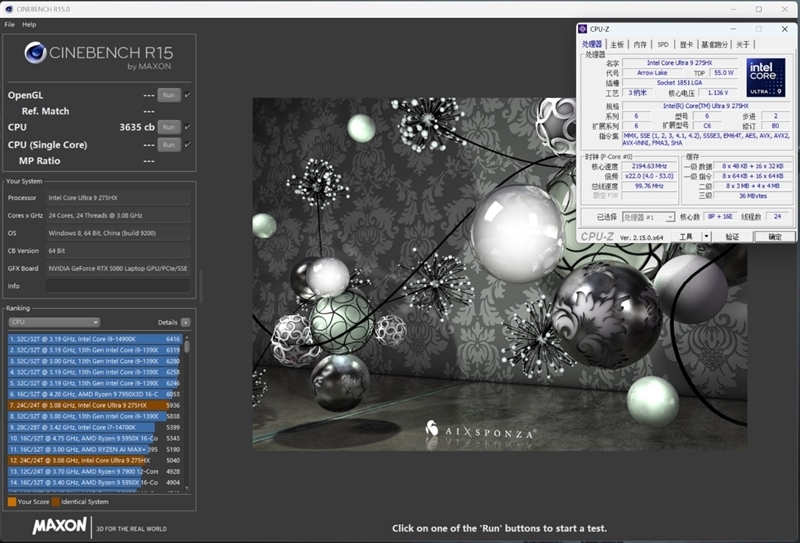This screenshot has height=543, width=800.
Task: Select rank 11 AMD RYZEN AI MAX+ entry
Action: point(95,450)
